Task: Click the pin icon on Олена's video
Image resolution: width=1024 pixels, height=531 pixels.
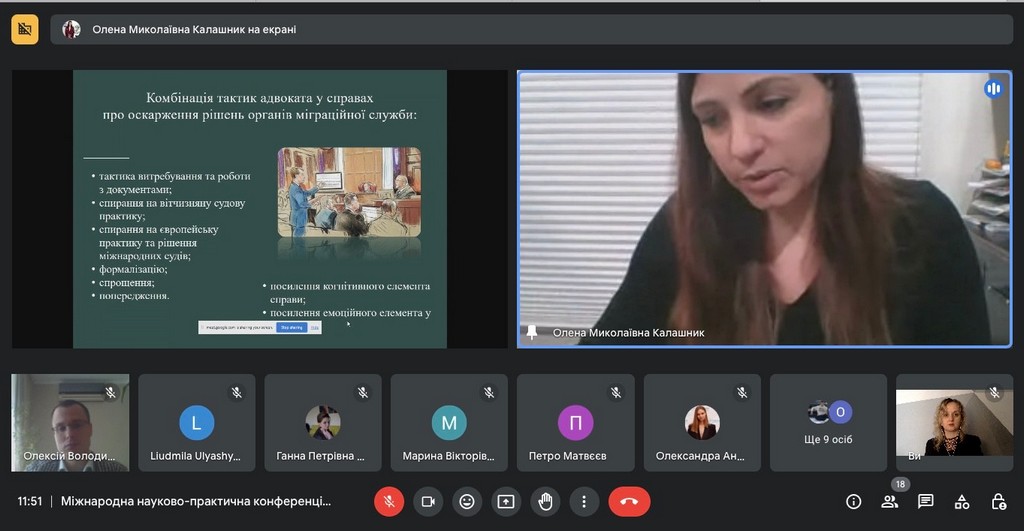Action: point(532,333)
